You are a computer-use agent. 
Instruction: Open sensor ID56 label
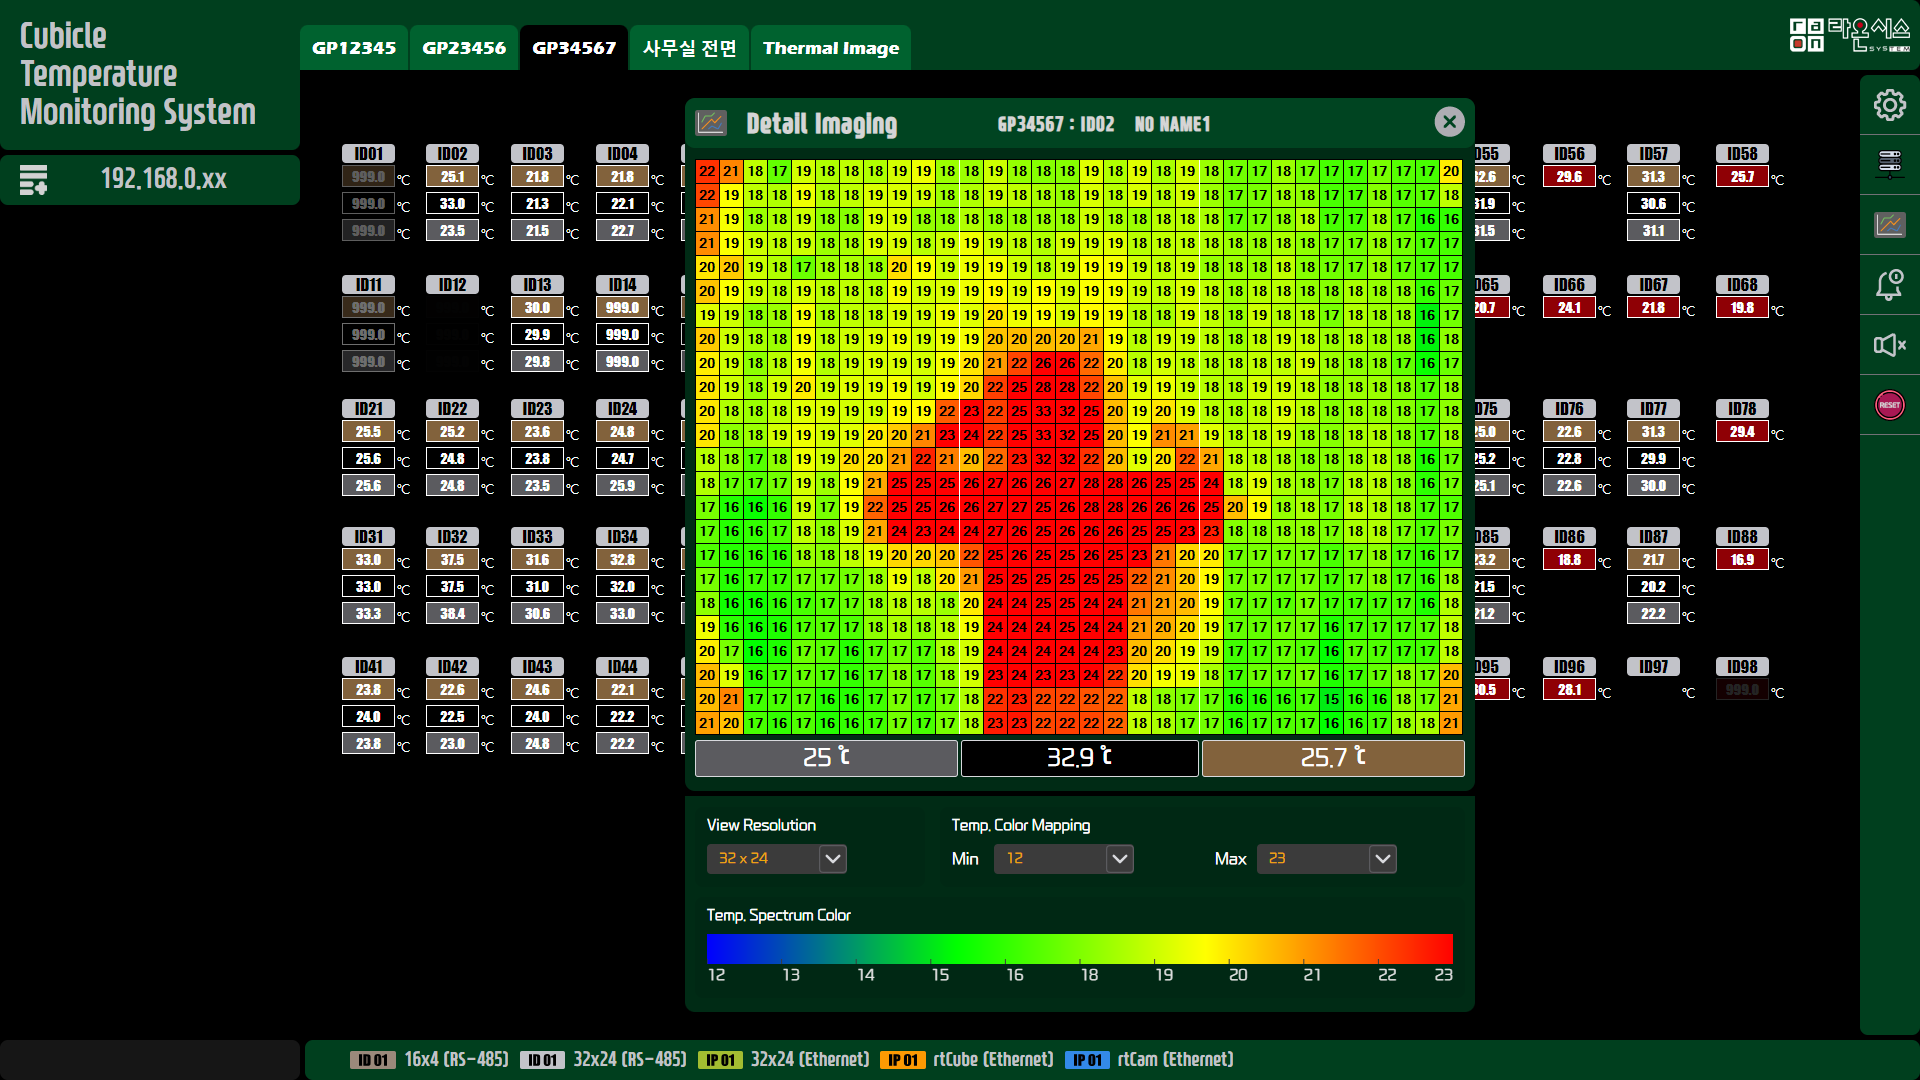[1569, 153]
